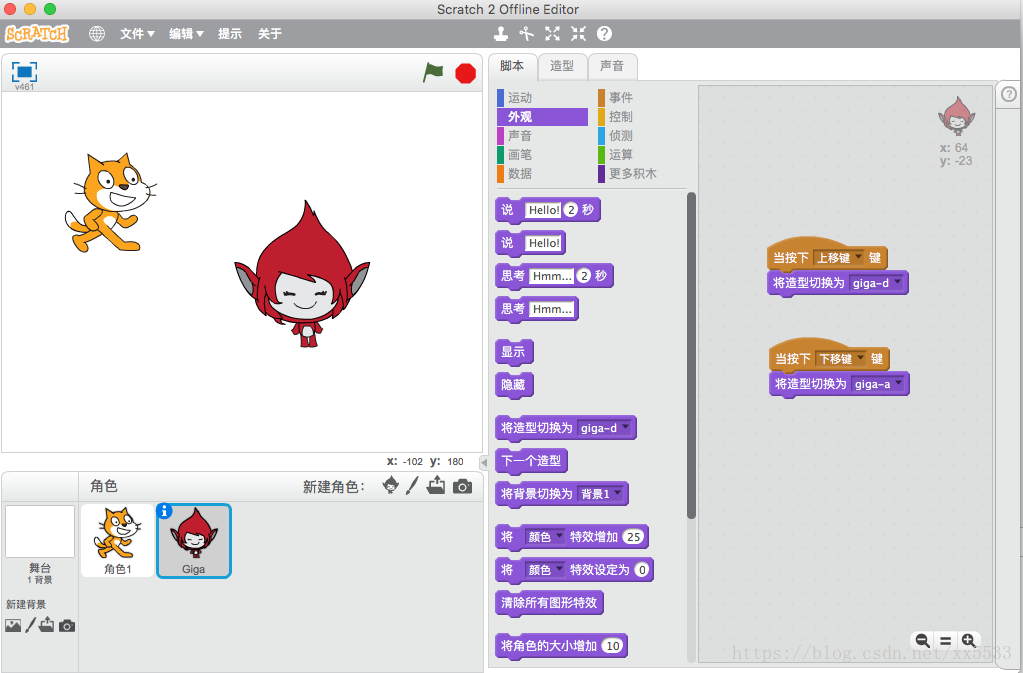Screen dimensions: 1023x673
Task: Open effect dropdown in 特效增加 block
Action: pos(545,537)
